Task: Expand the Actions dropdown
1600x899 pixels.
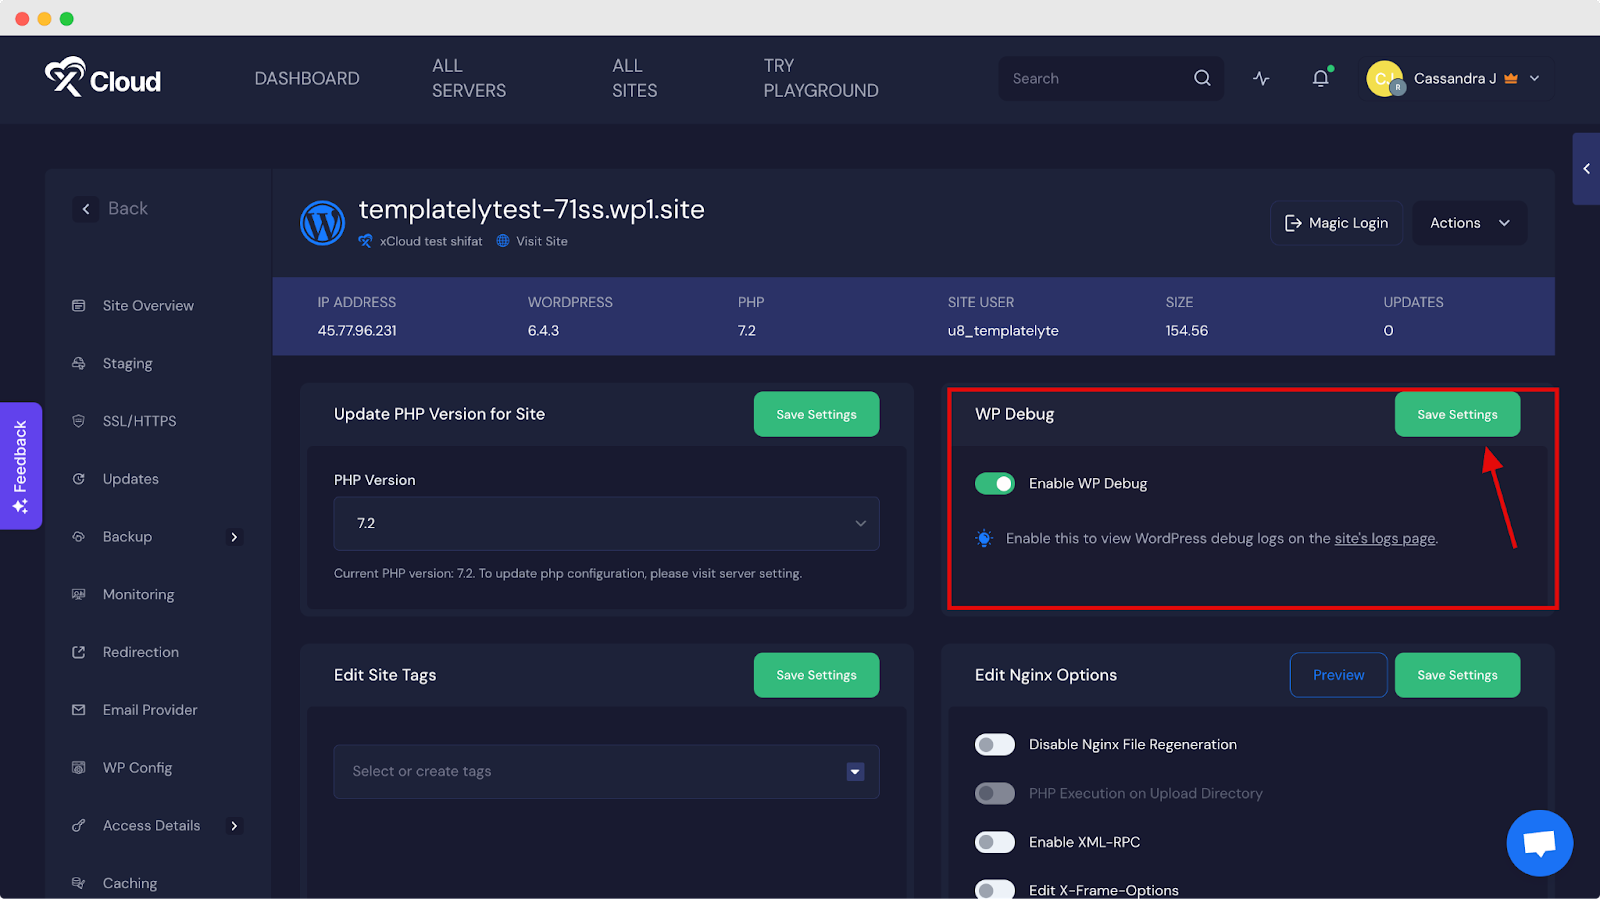Action: tap(1469, 223)
